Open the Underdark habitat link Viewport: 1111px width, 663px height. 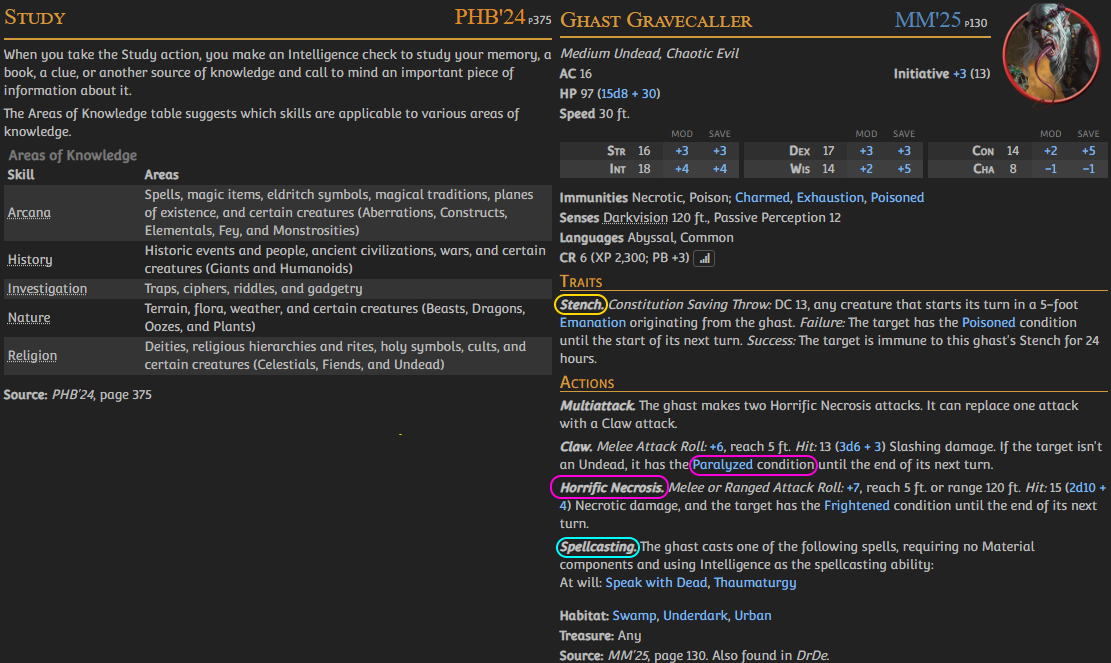694,616
